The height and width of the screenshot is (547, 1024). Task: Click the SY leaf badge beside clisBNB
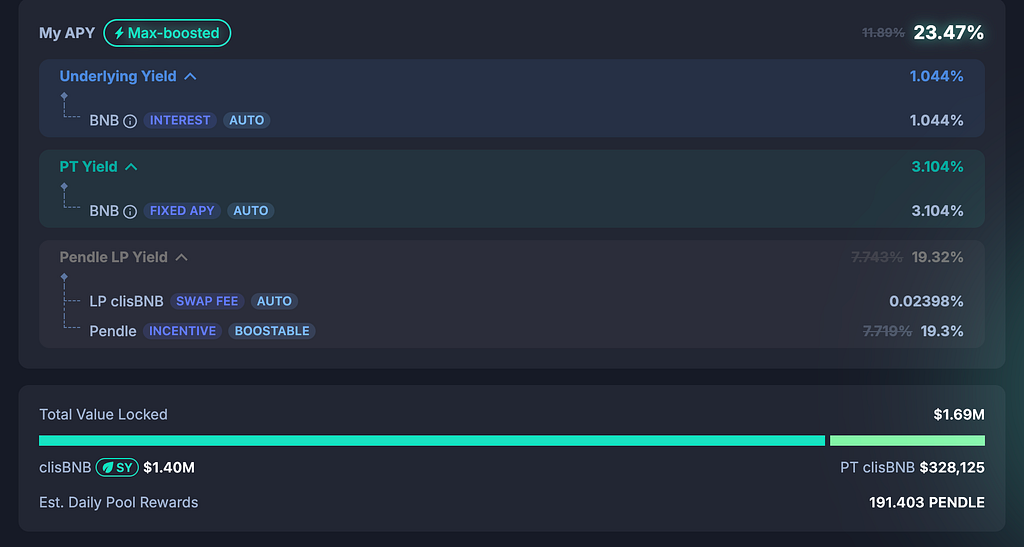117,467
